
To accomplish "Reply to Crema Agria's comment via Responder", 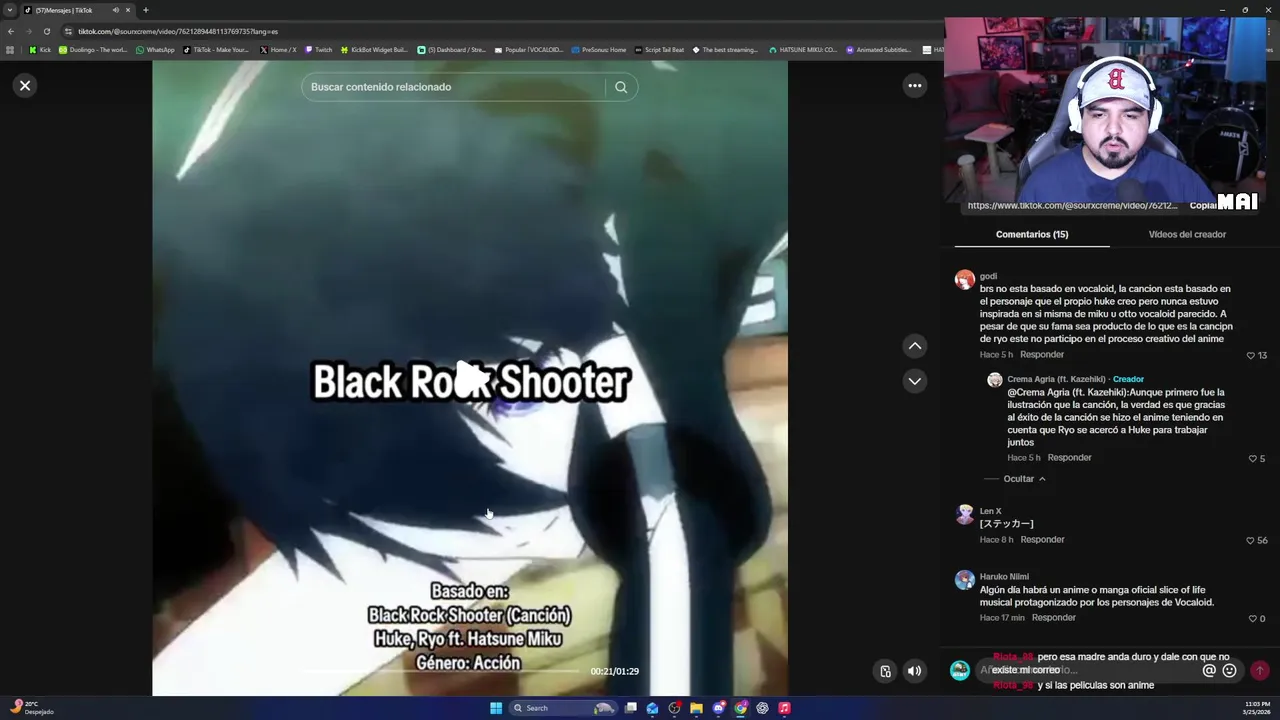I will tap(1069, 457).
